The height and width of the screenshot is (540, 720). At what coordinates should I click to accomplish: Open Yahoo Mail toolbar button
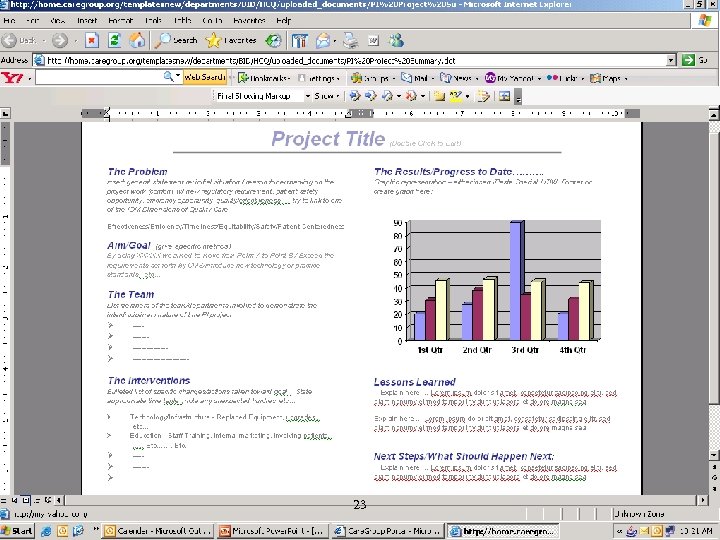[418, 78]
